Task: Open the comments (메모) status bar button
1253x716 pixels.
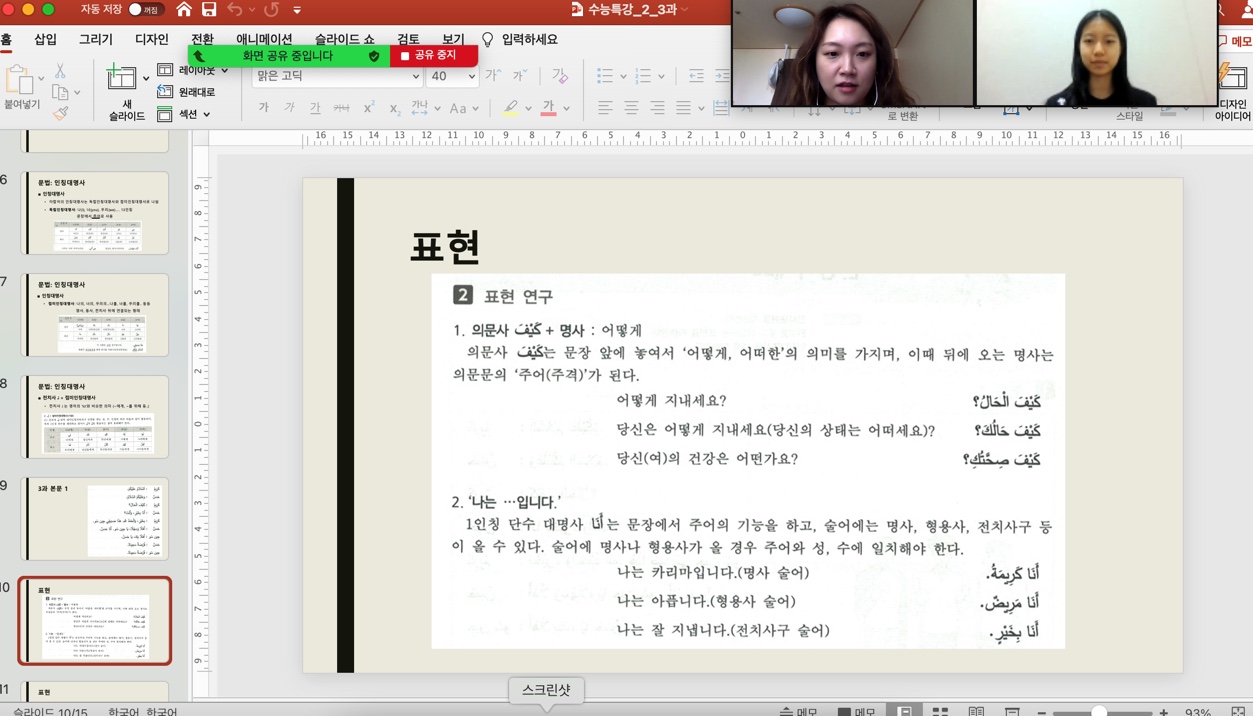Action: pyautogui.click(x=857, y=711)
